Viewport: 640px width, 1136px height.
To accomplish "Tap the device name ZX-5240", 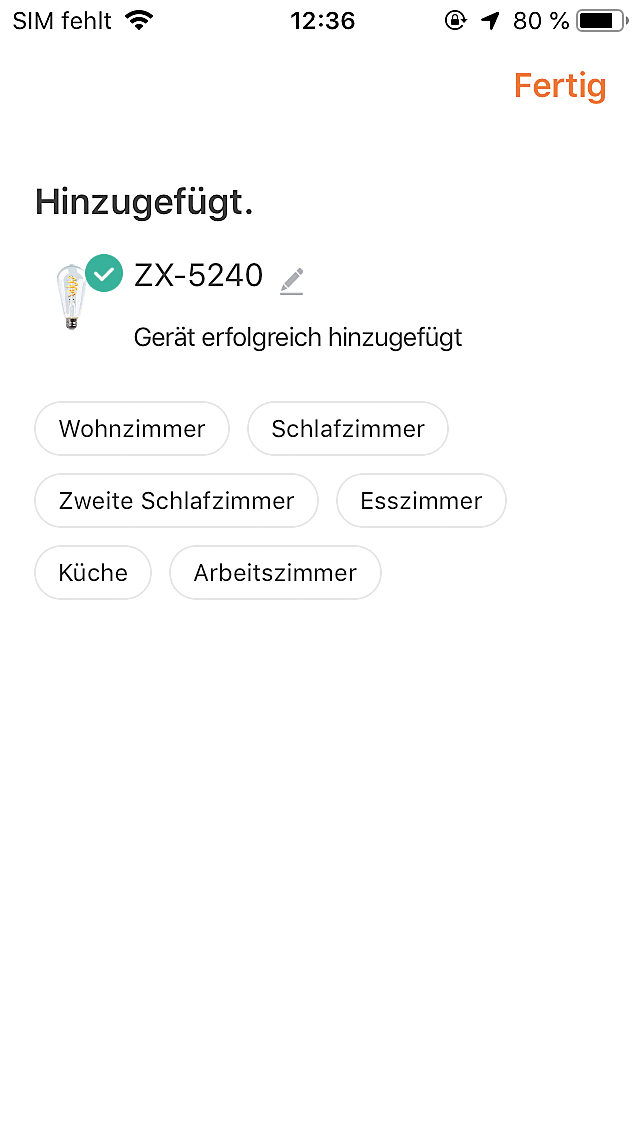I will point(198,275).
